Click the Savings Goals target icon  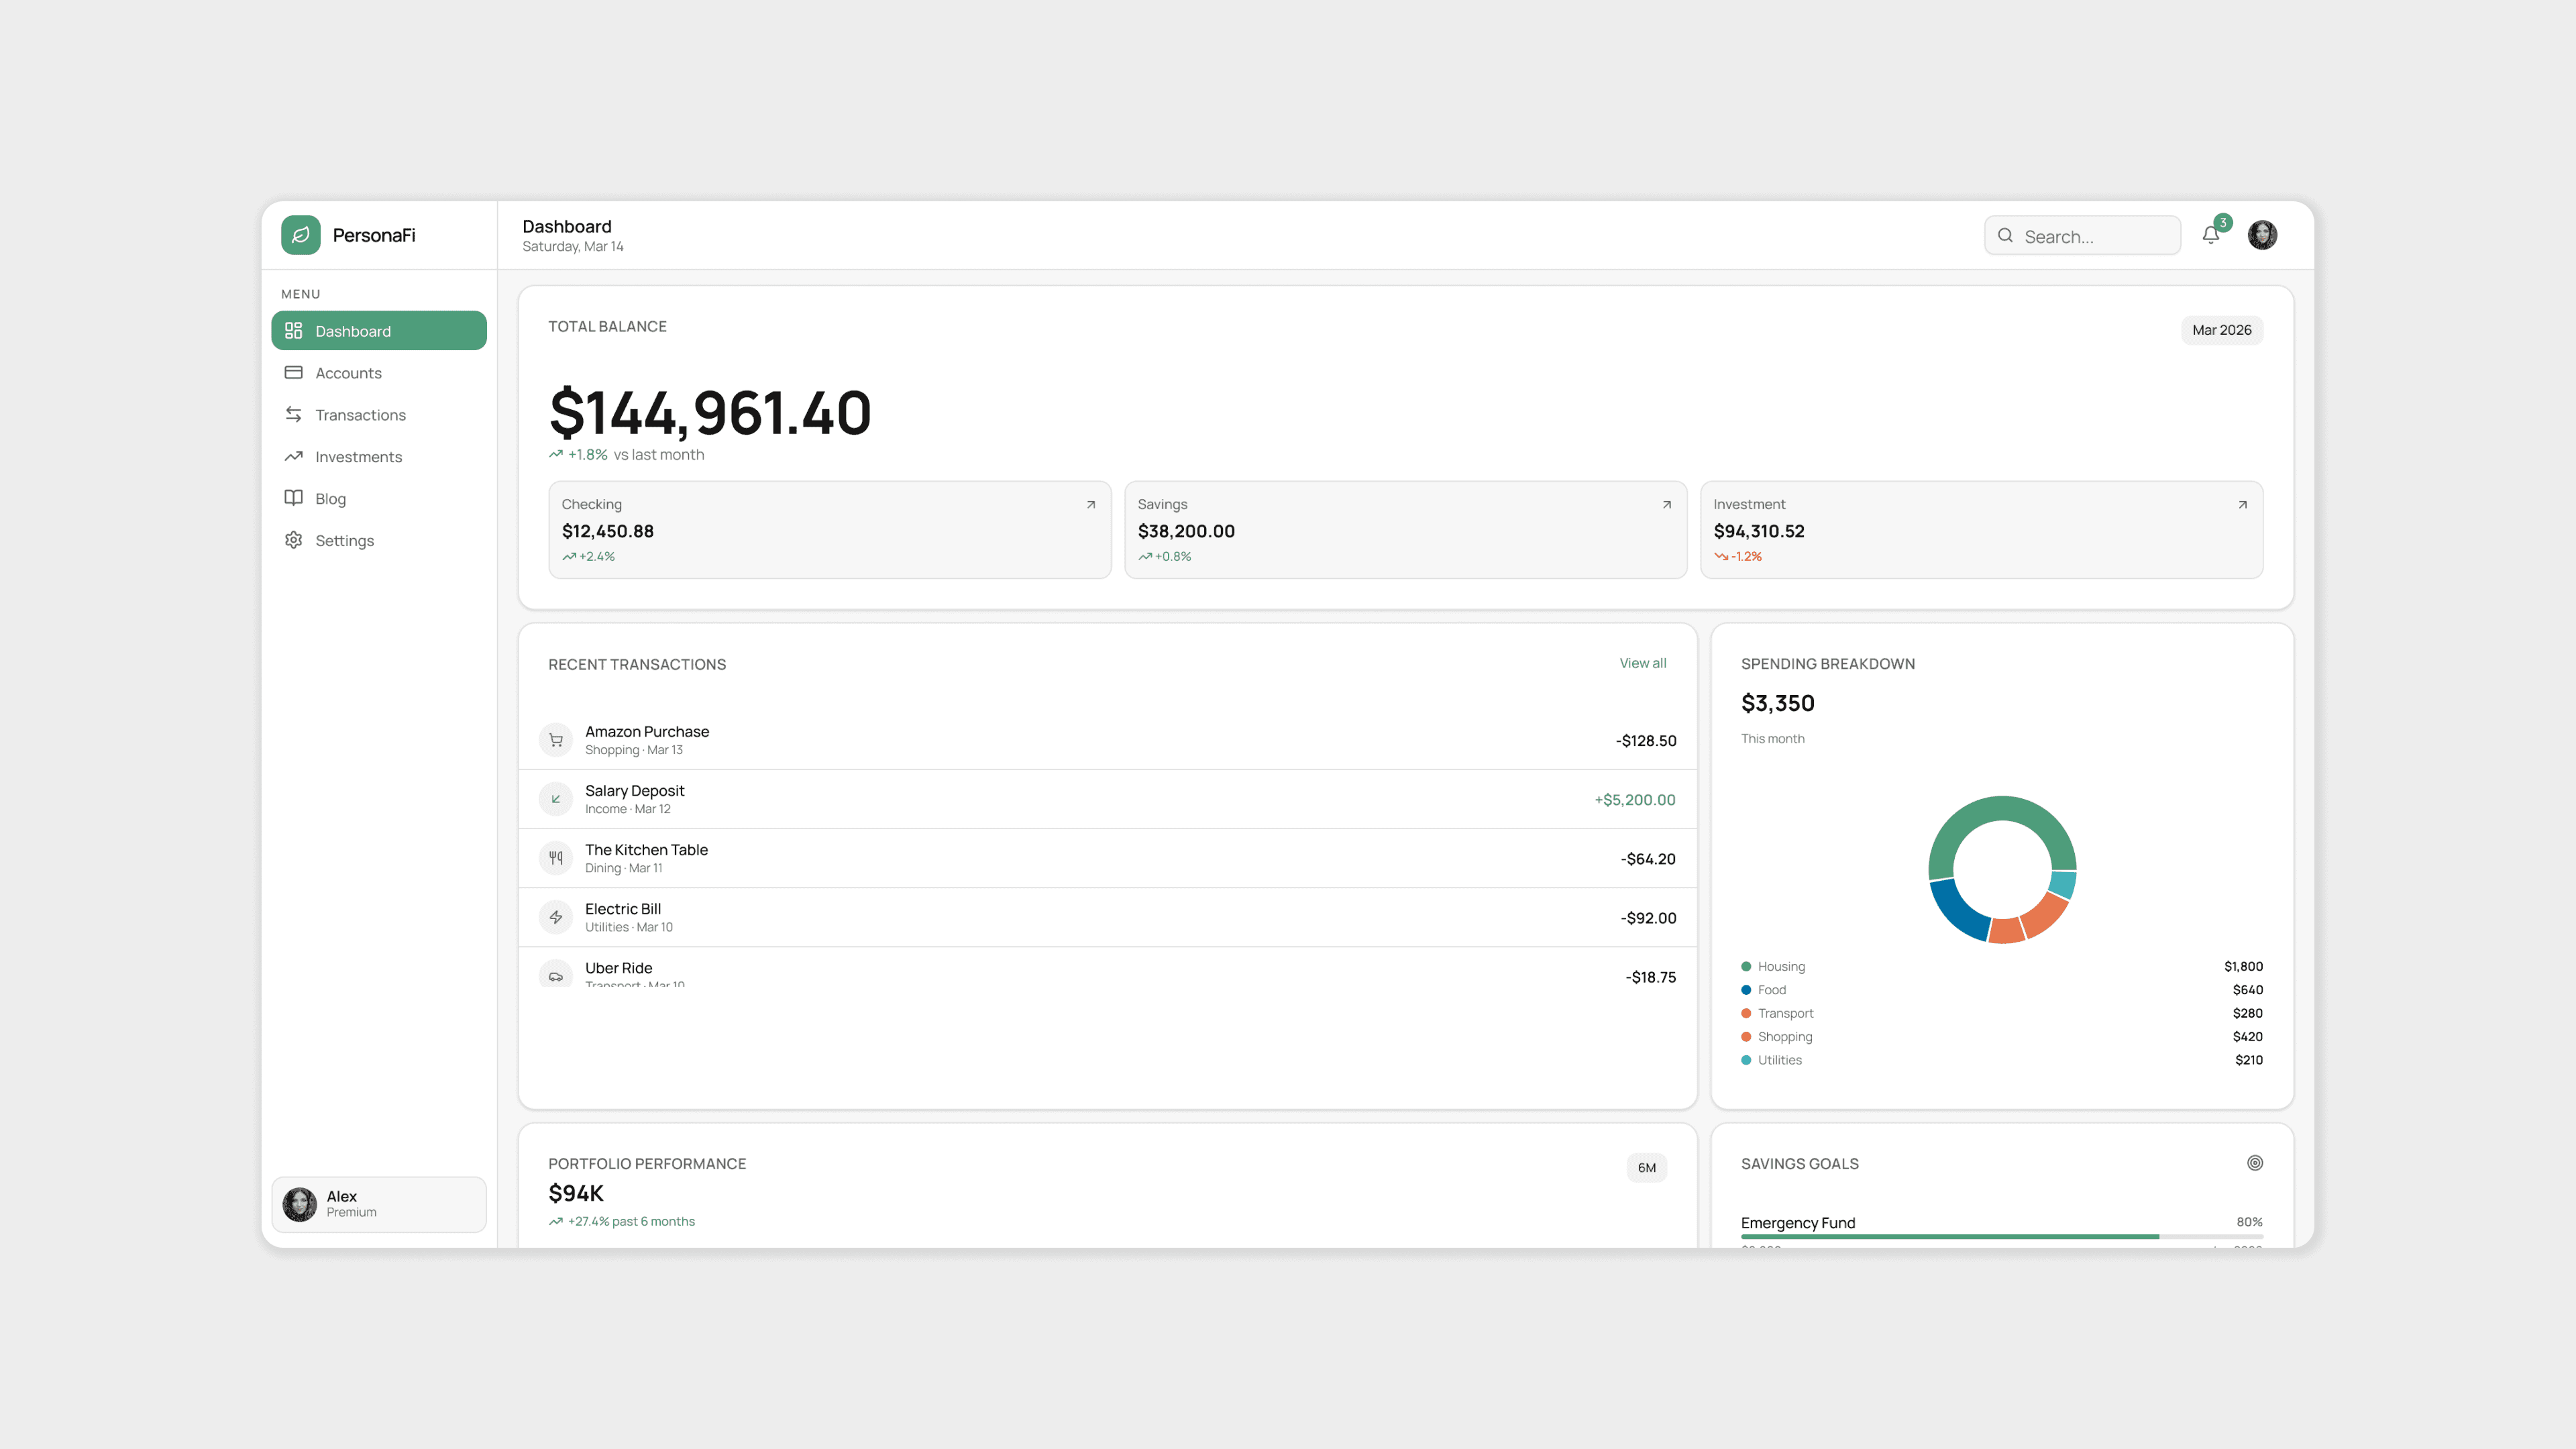[x=2254, y=1163]
